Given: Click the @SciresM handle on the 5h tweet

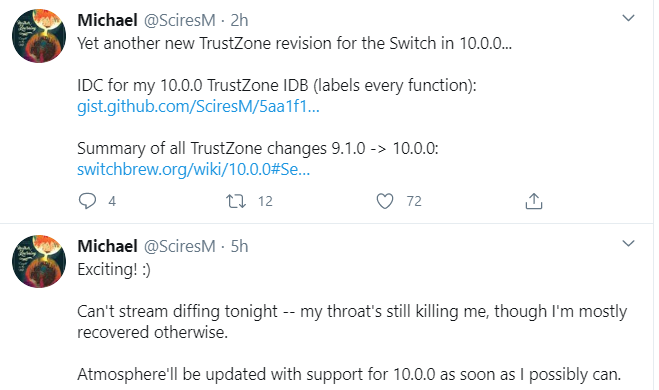Looking at the screenshot, I should (180, 246).
